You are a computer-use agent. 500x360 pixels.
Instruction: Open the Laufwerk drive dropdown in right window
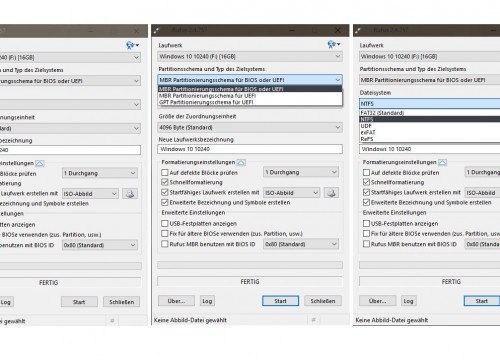pos(429,56)
